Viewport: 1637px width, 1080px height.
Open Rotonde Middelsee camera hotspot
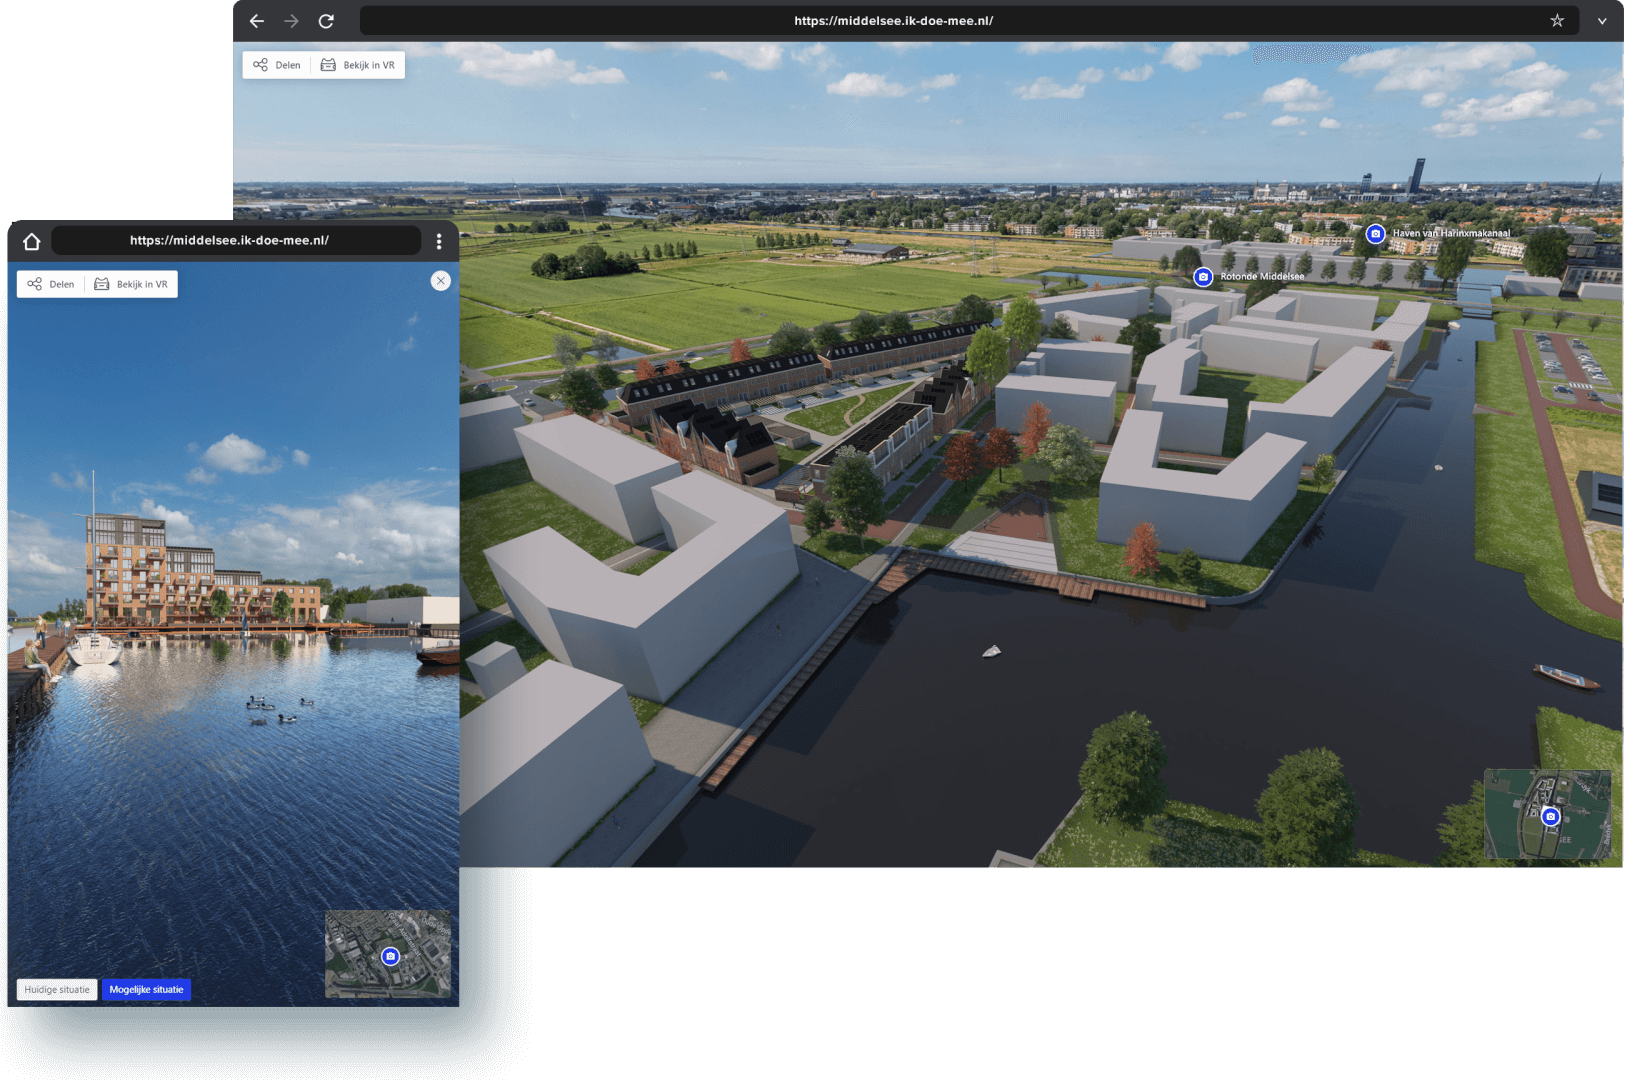click(x=1203, y=277)
